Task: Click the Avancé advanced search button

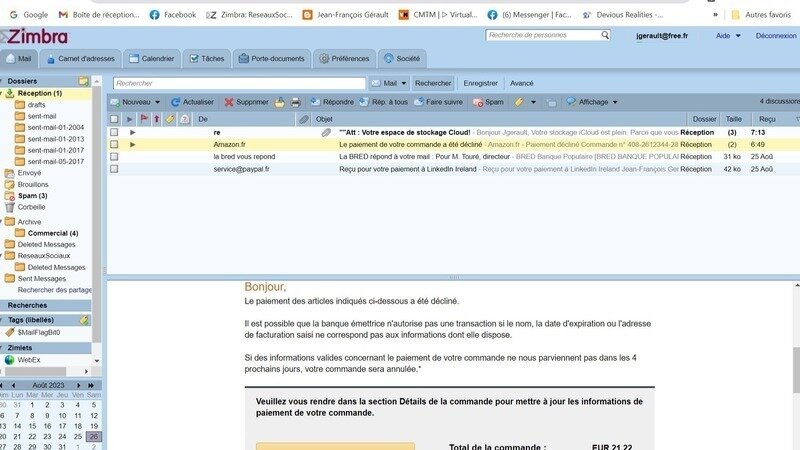Action: (521, 83)
